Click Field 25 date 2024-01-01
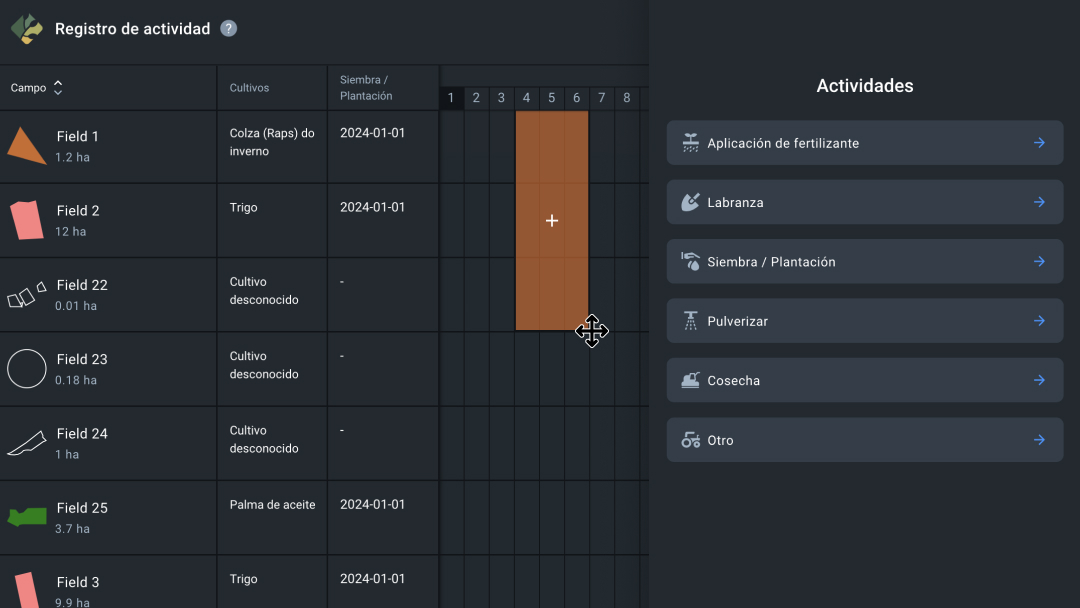 point(373,505)
